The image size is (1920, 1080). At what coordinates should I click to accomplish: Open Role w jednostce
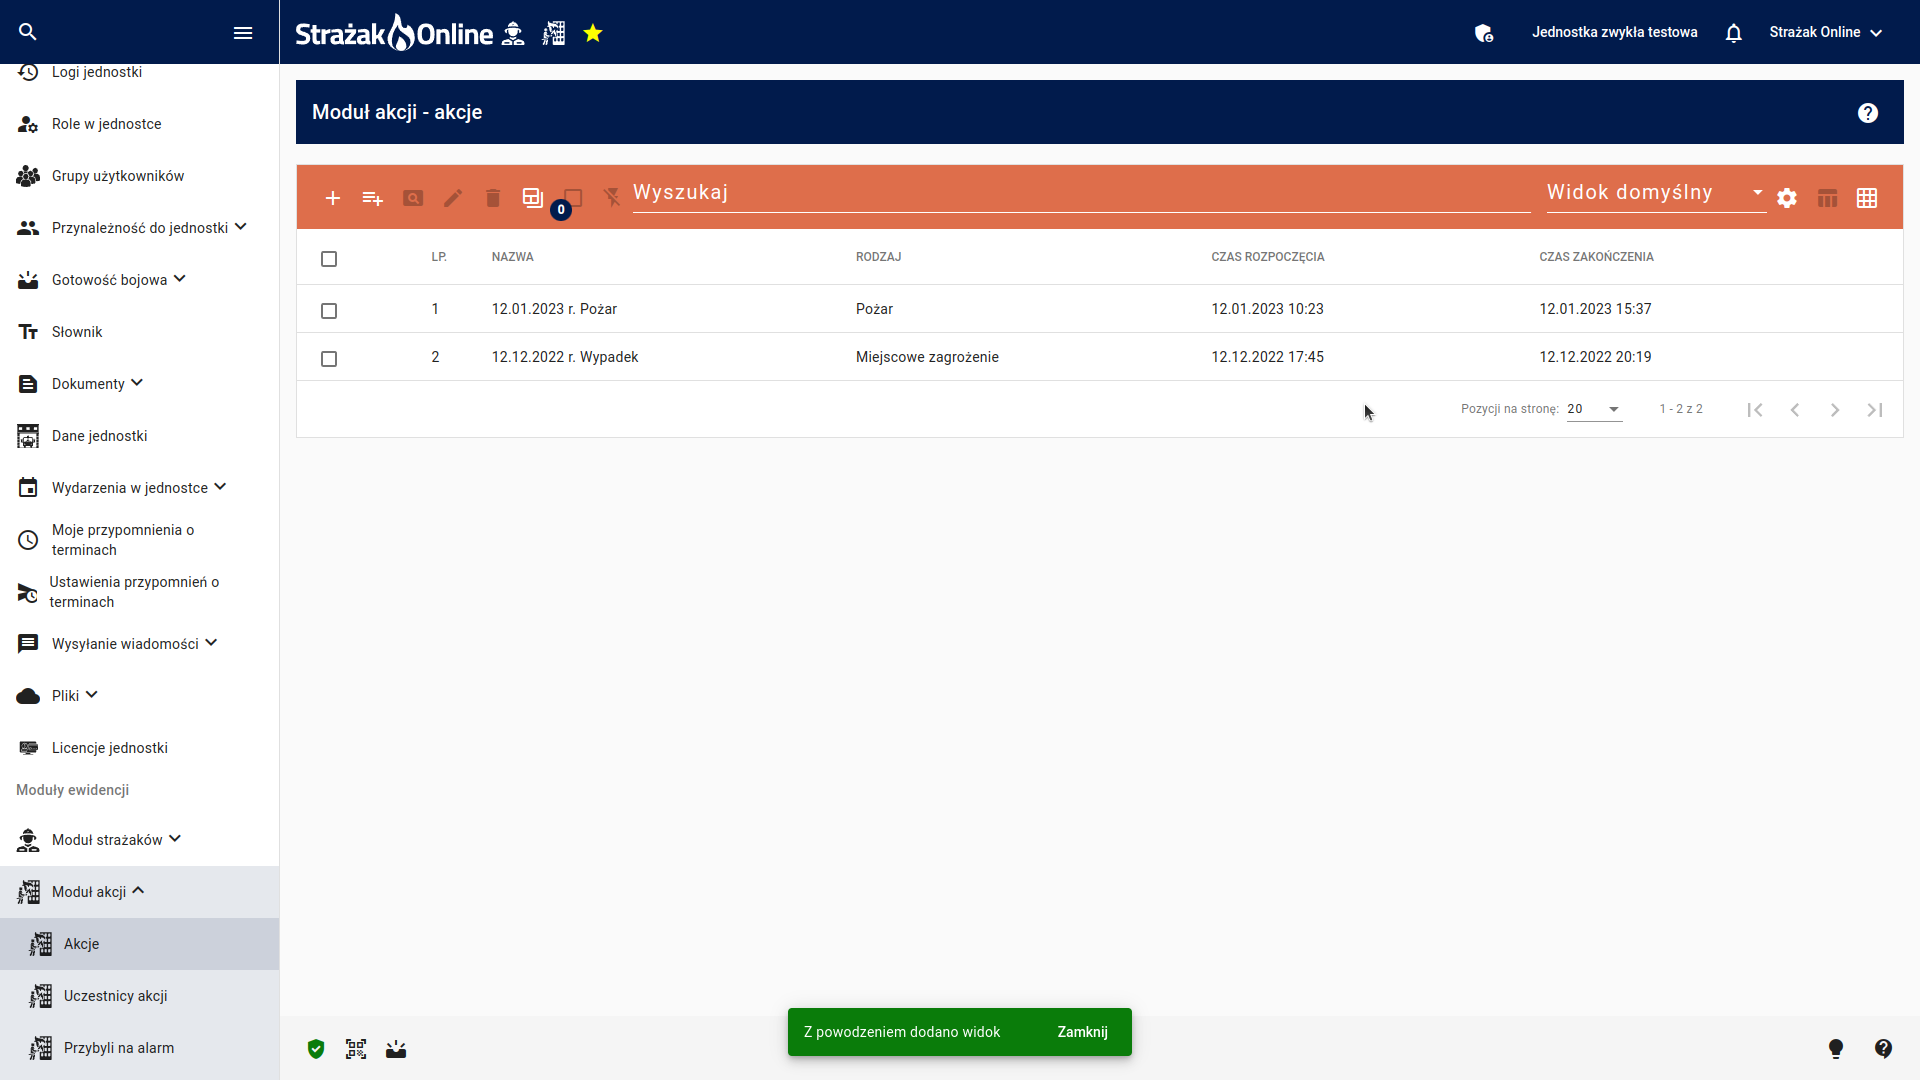[x=139, y=124]
